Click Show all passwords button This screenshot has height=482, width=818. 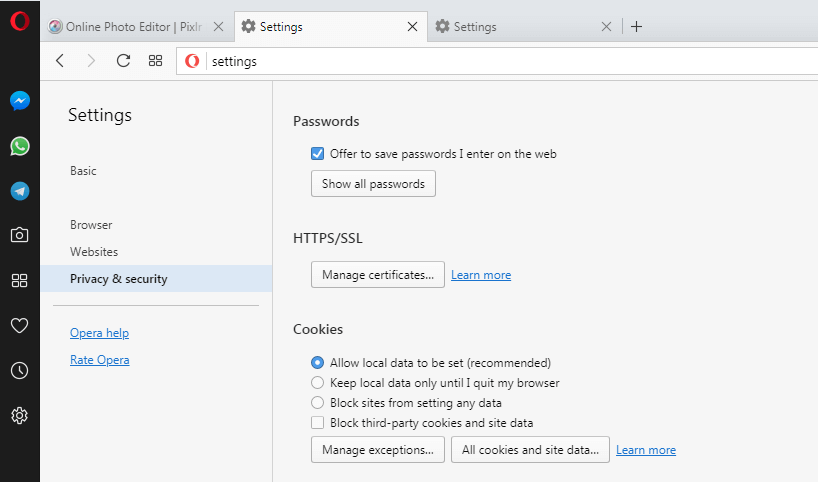point(373,184)
